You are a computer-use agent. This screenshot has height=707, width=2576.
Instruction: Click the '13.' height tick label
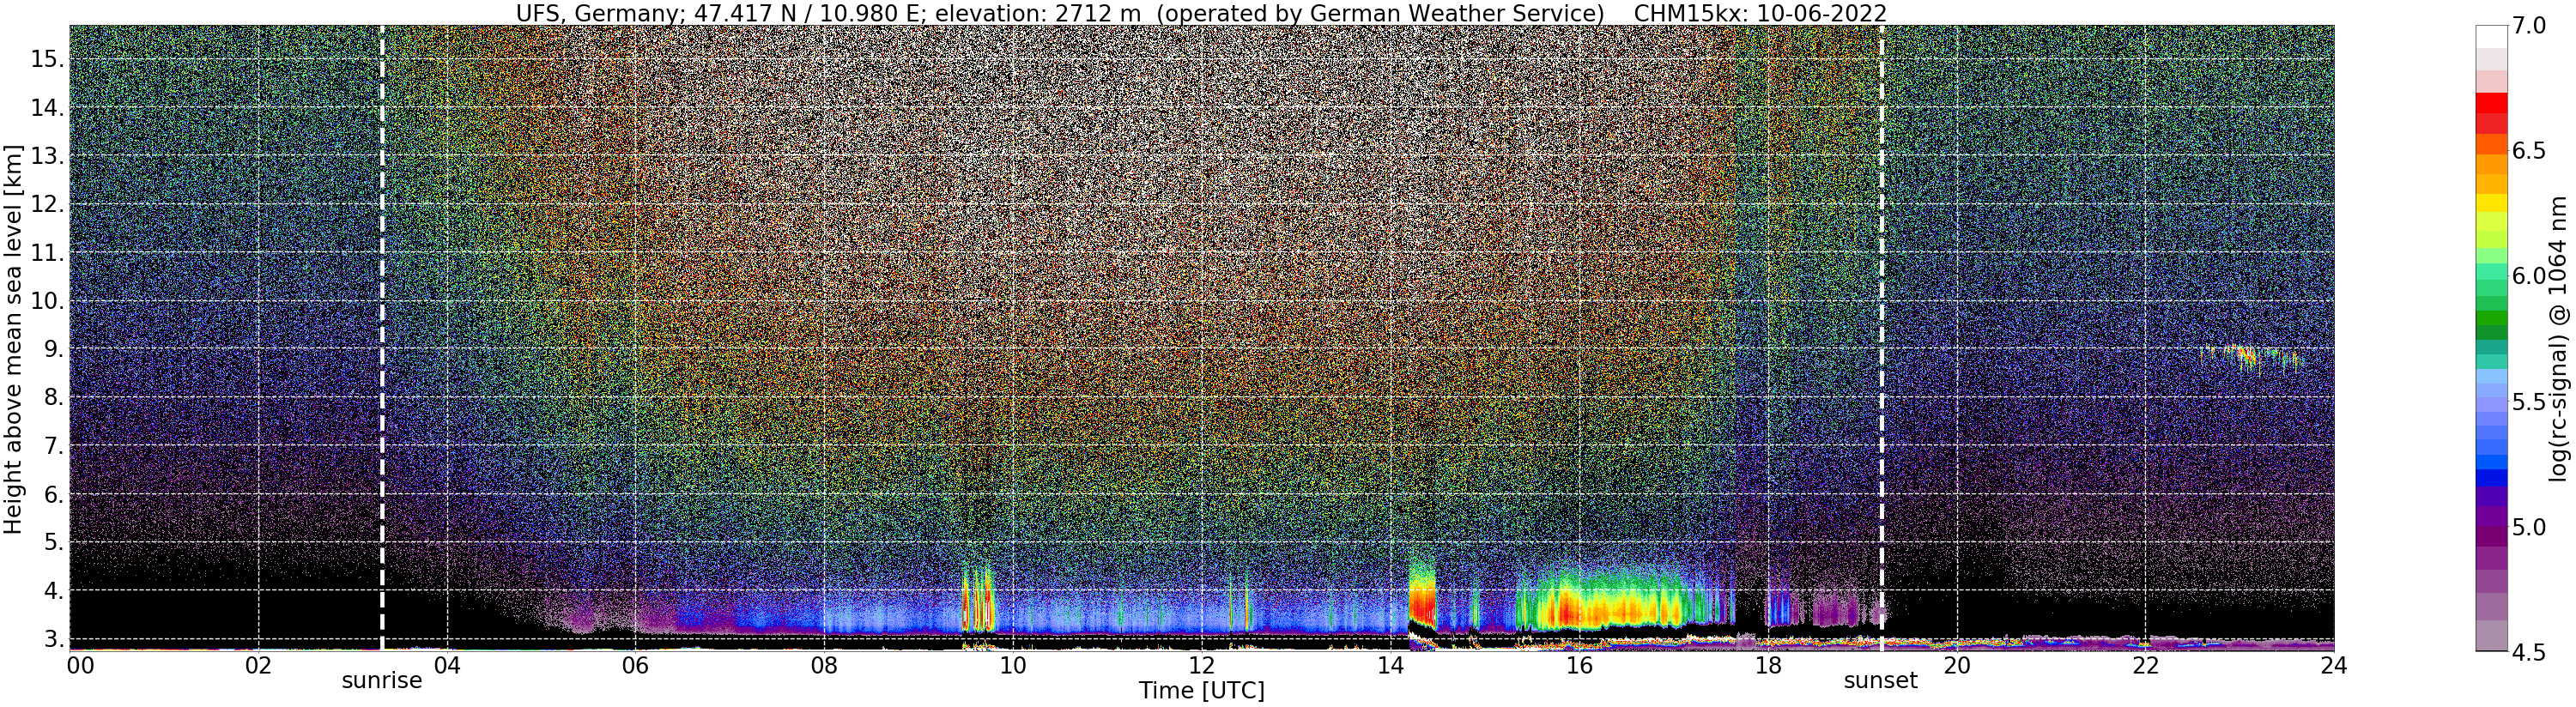(x=46, y=156)
